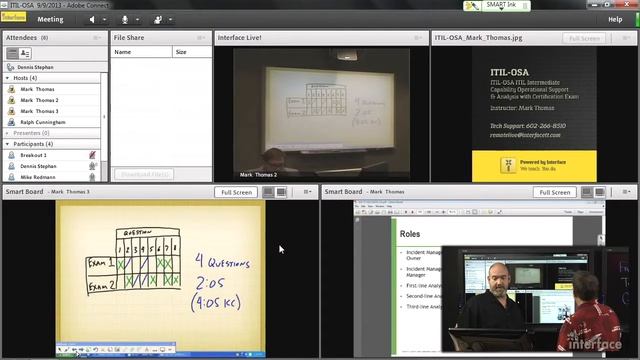Select scale-to-fit view on Mark Thomas 3 board
The width and height of the screenshot is (640, 360).
[268, 192]
